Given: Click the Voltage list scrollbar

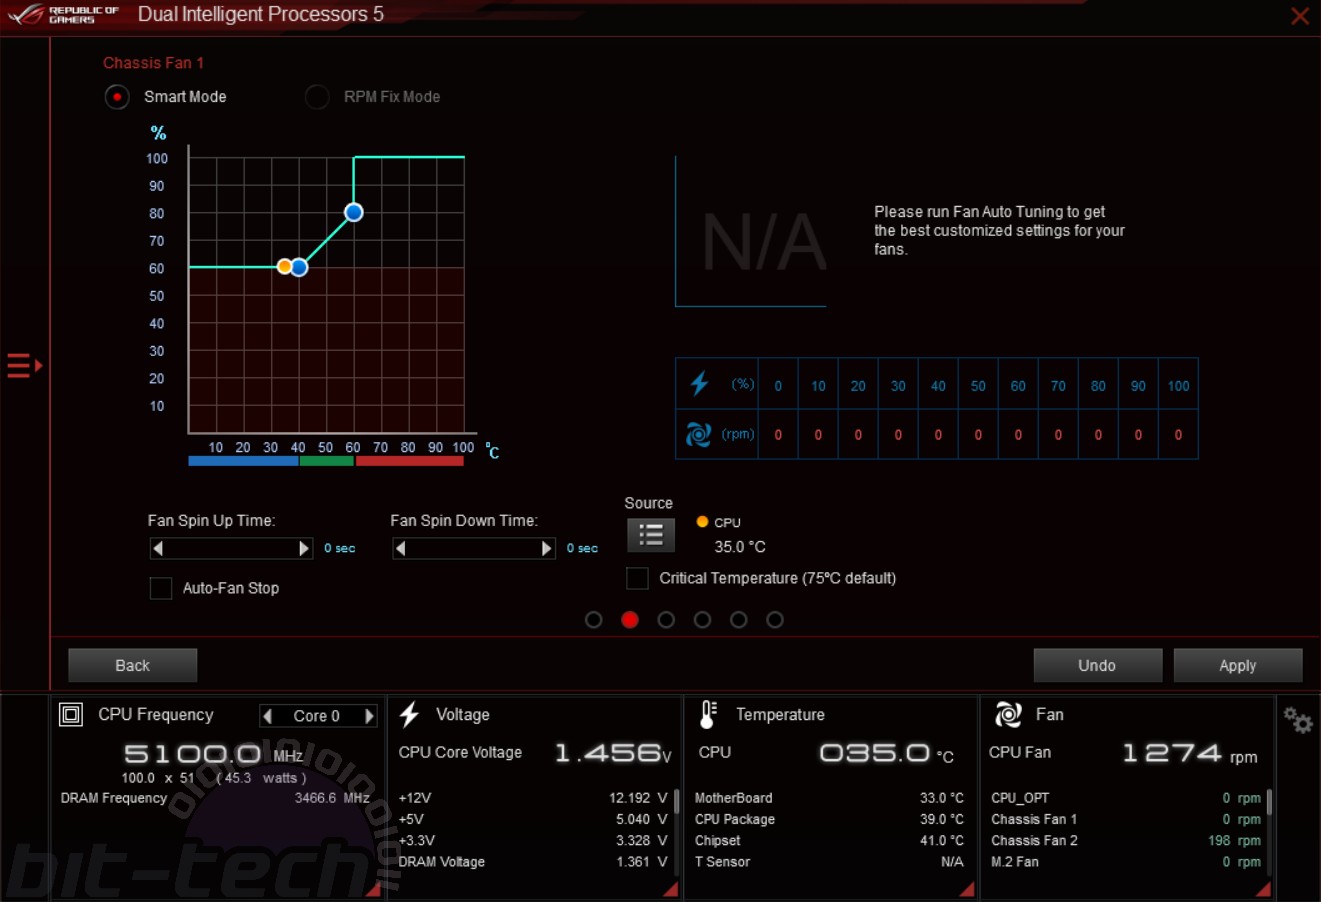Looking at the screenshot, I should [677, 801].
